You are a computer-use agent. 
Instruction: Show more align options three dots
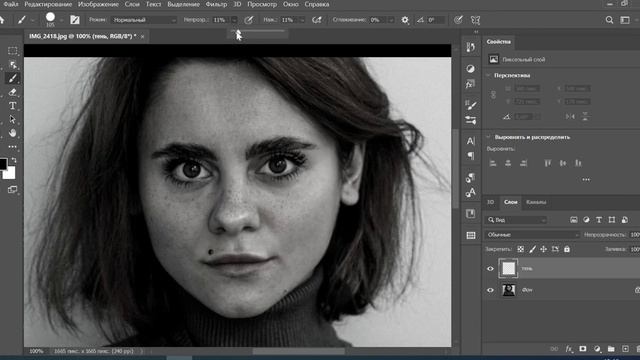tap(586, 180)
